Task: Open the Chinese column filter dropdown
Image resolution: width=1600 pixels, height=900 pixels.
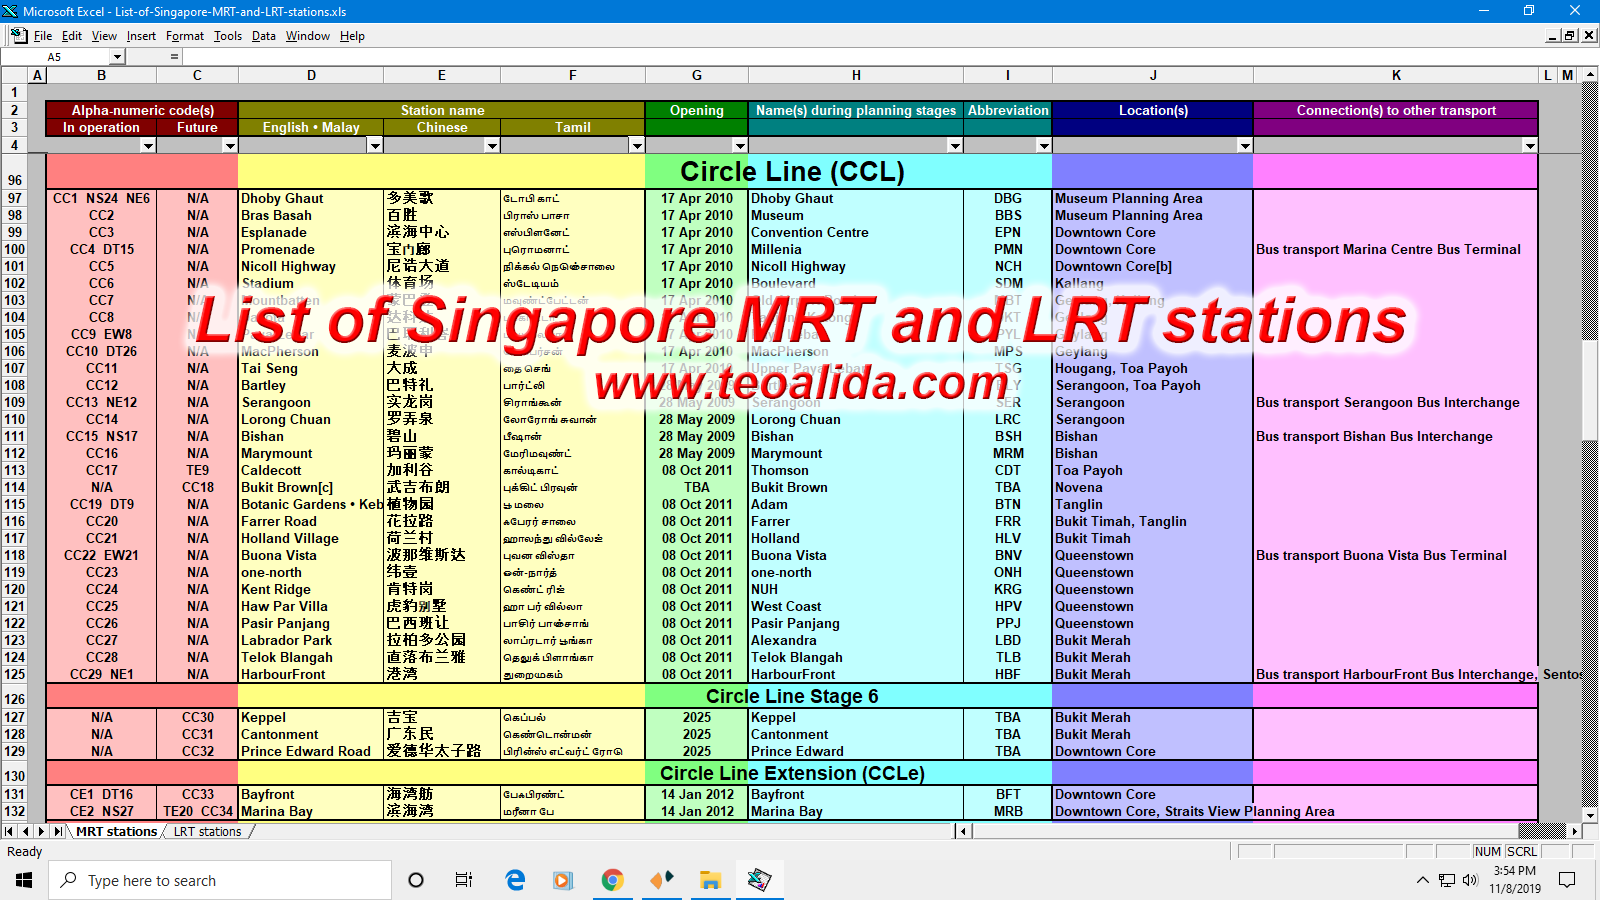Action: (x=492, y=146)
